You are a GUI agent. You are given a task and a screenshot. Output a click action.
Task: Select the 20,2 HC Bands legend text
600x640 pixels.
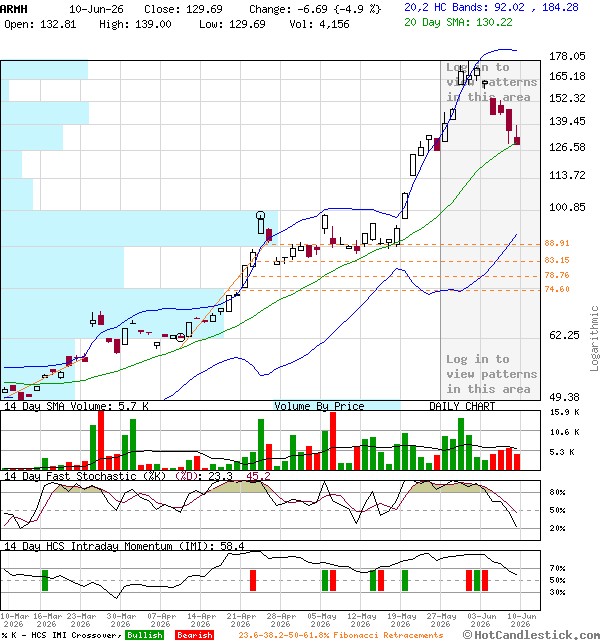491,7
